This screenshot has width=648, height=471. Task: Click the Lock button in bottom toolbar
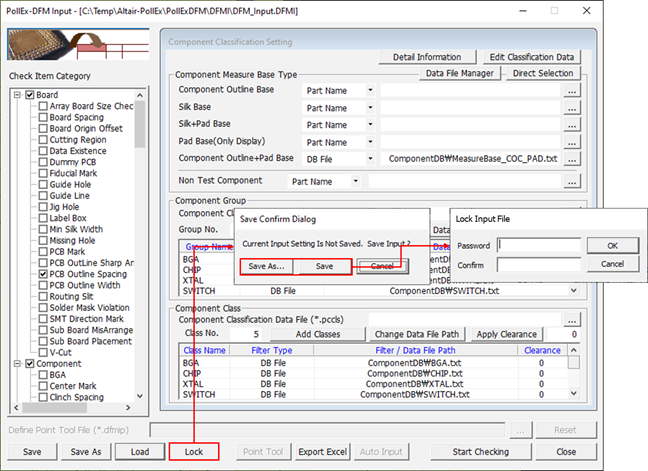[194, 452]
